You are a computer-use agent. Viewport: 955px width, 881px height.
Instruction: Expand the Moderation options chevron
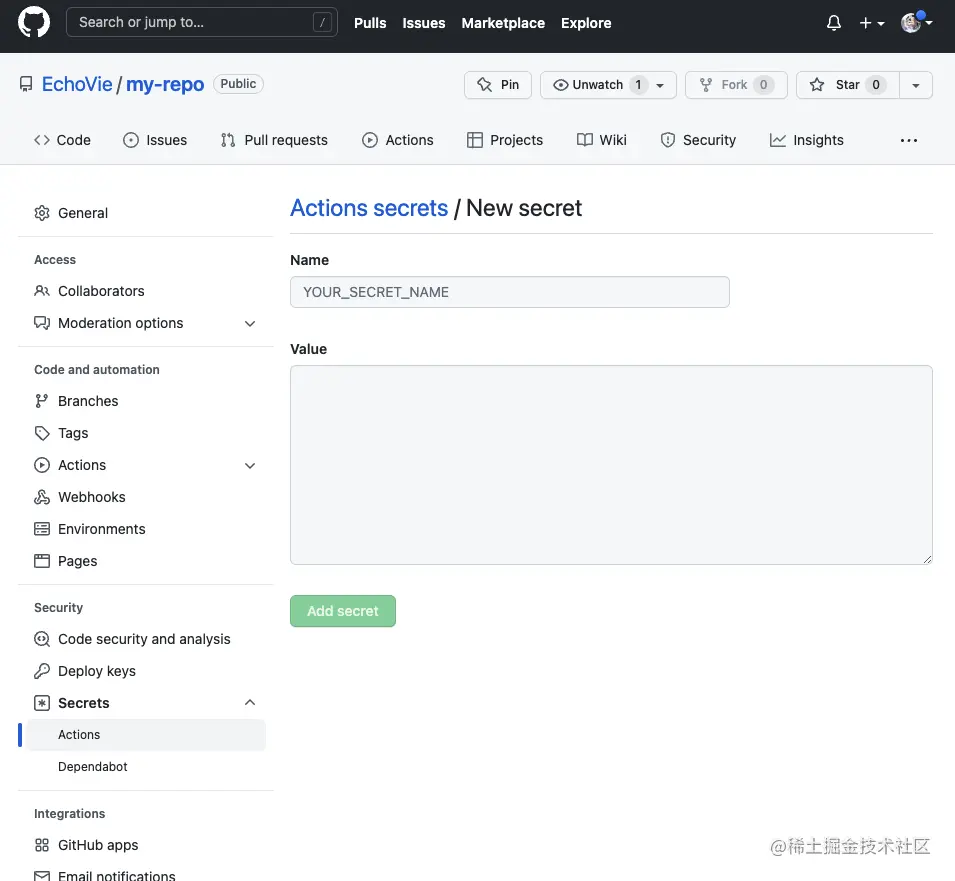(250, 323)
